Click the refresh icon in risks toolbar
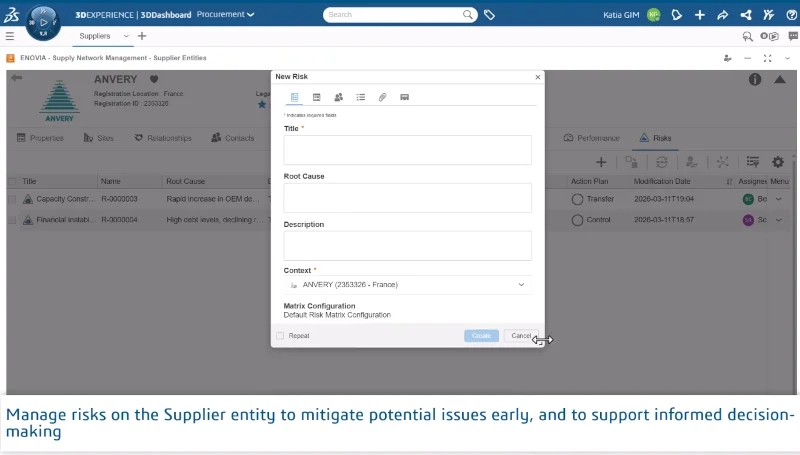This screenshot has width=800, height=455. tap(662, 162)
